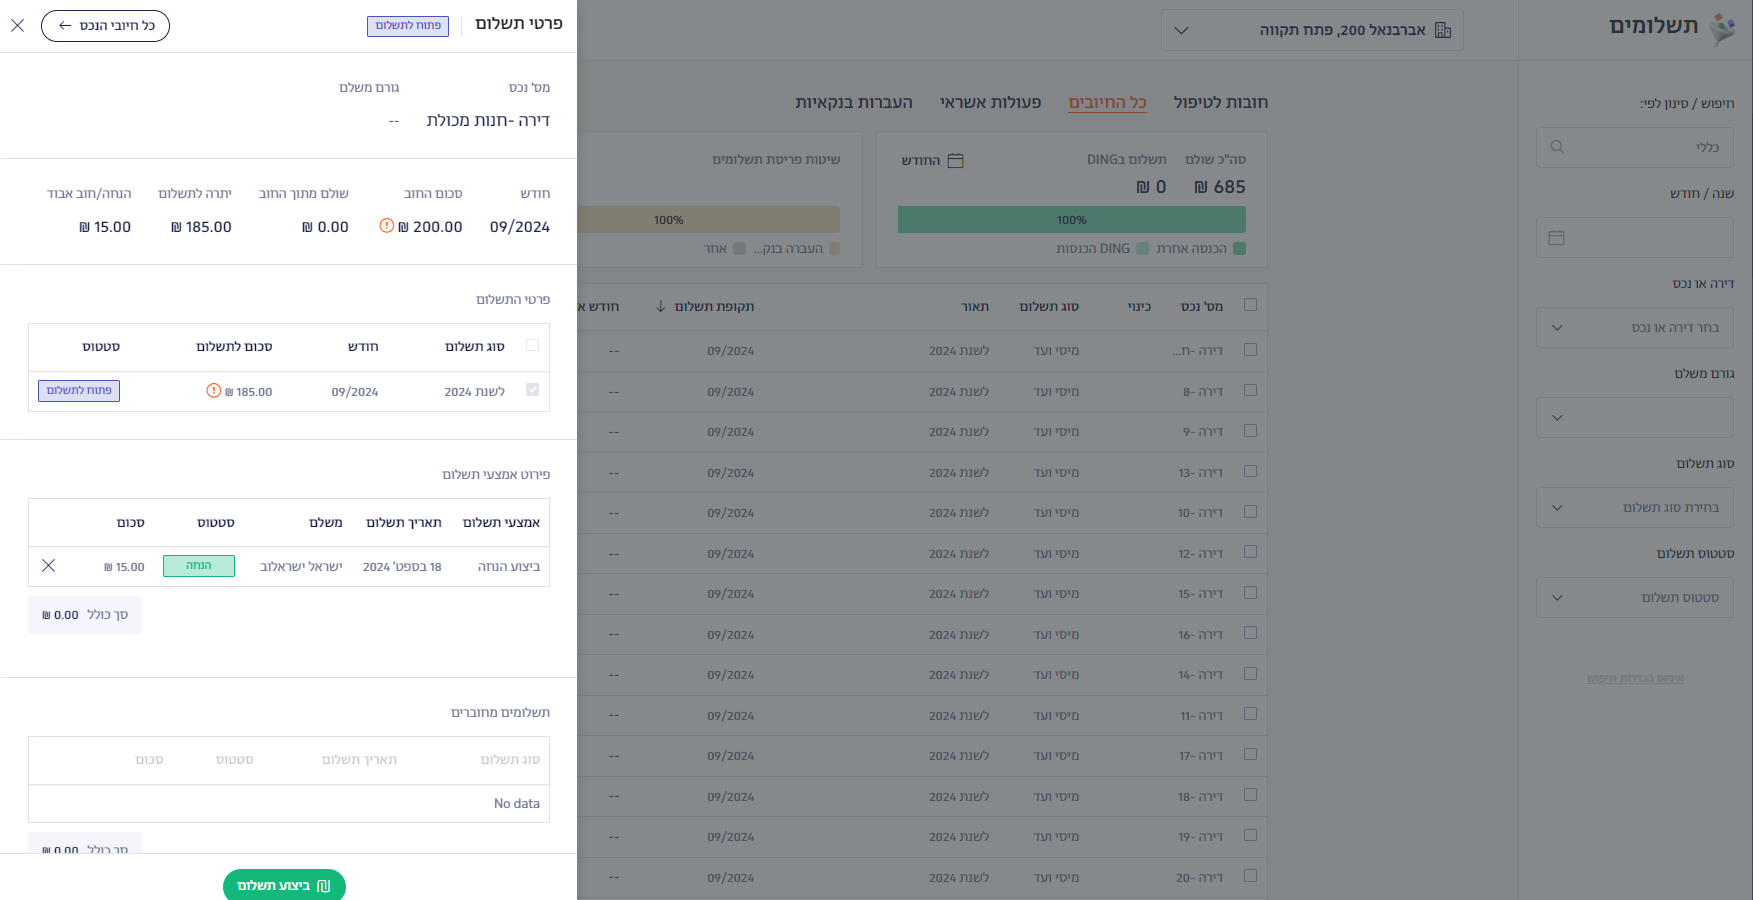1753x900 pixels.
Task: Open the בחר דירה או נכס dropdown
Action: (1635, 327)
